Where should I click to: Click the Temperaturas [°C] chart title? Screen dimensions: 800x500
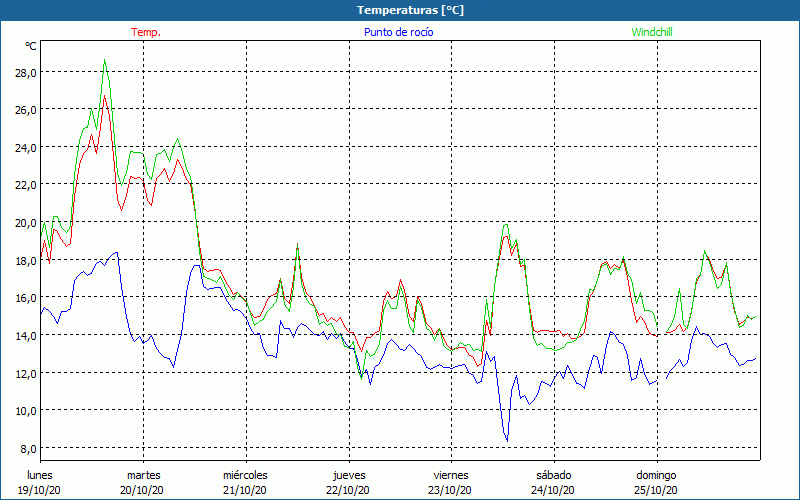click(411, 10)
